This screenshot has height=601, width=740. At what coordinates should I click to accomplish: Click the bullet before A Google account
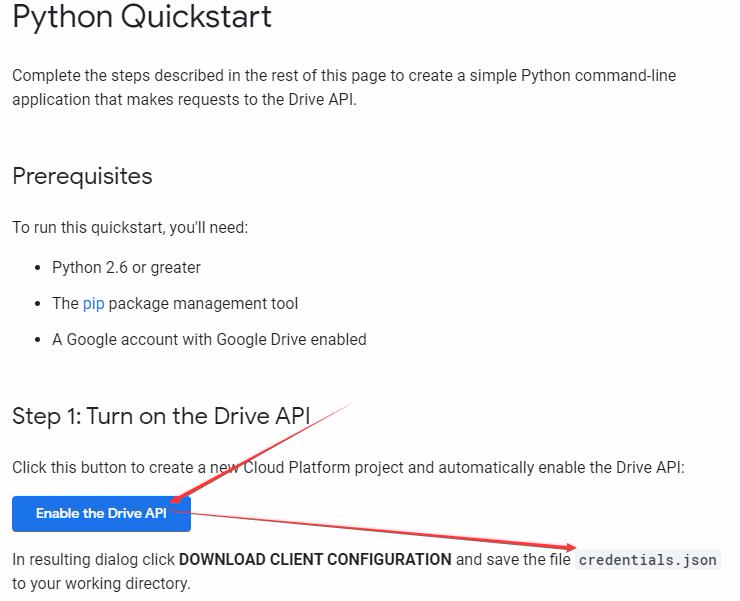point(39,340)
